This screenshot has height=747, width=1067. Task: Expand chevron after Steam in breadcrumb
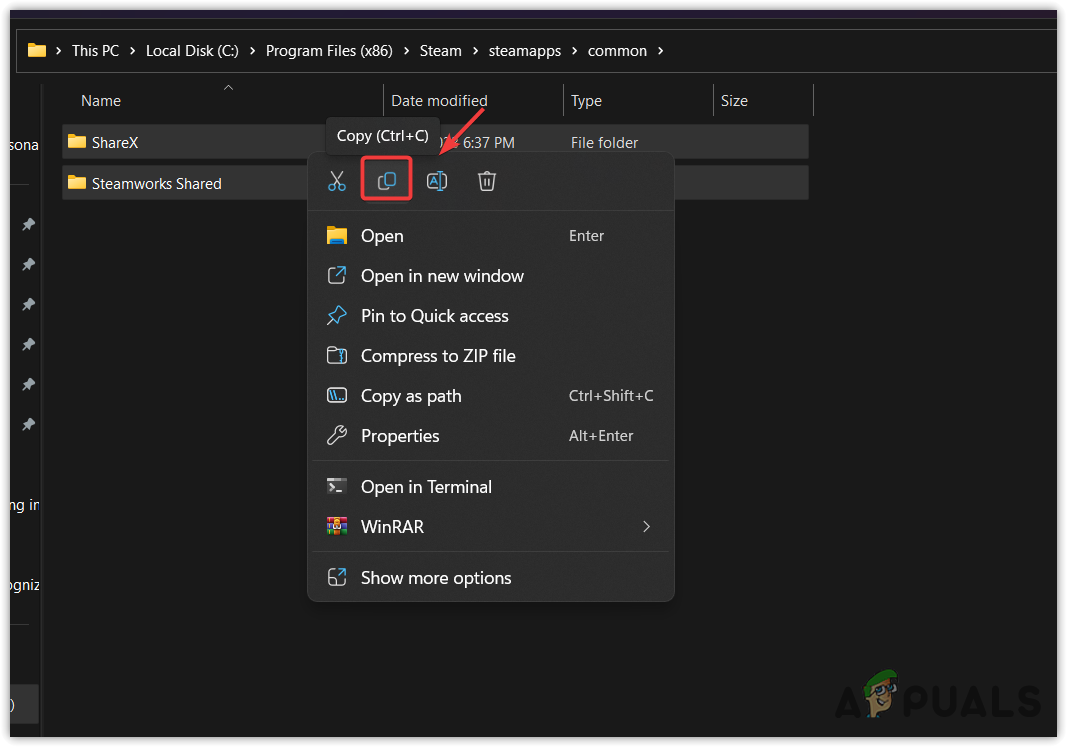(x=475, y=51)
